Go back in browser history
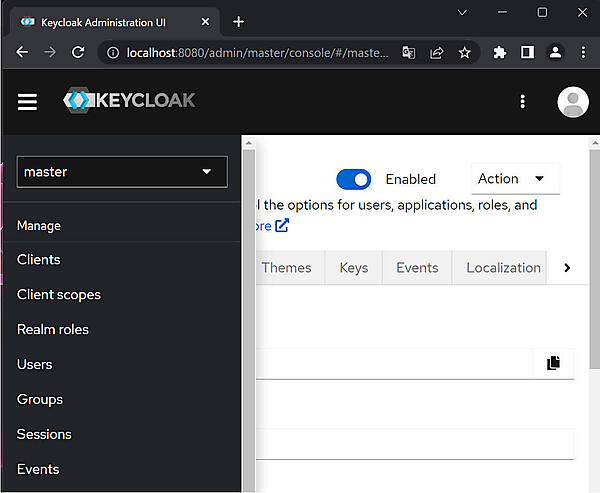 [x=22, y=52]
